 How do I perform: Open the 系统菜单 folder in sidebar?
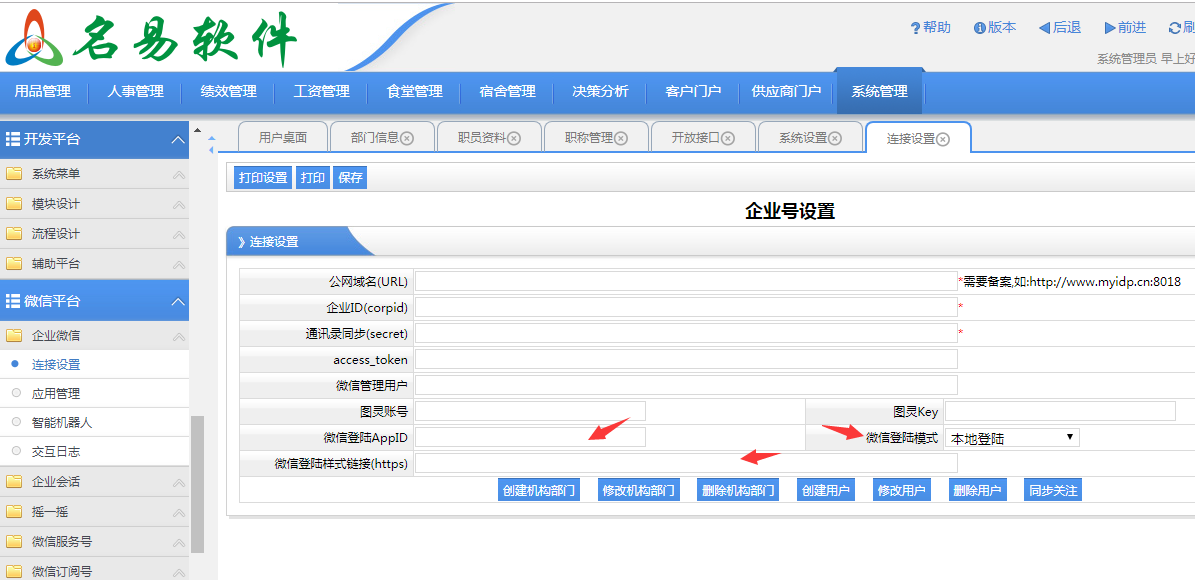56,174
